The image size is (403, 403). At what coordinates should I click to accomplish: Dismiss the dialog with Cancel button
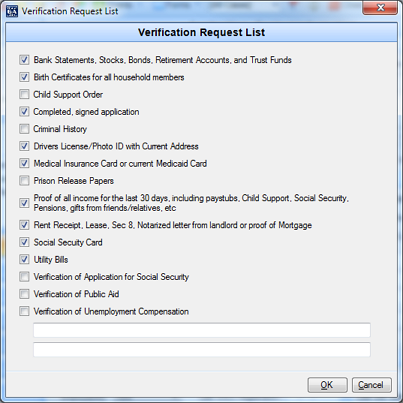pos(372,385)
